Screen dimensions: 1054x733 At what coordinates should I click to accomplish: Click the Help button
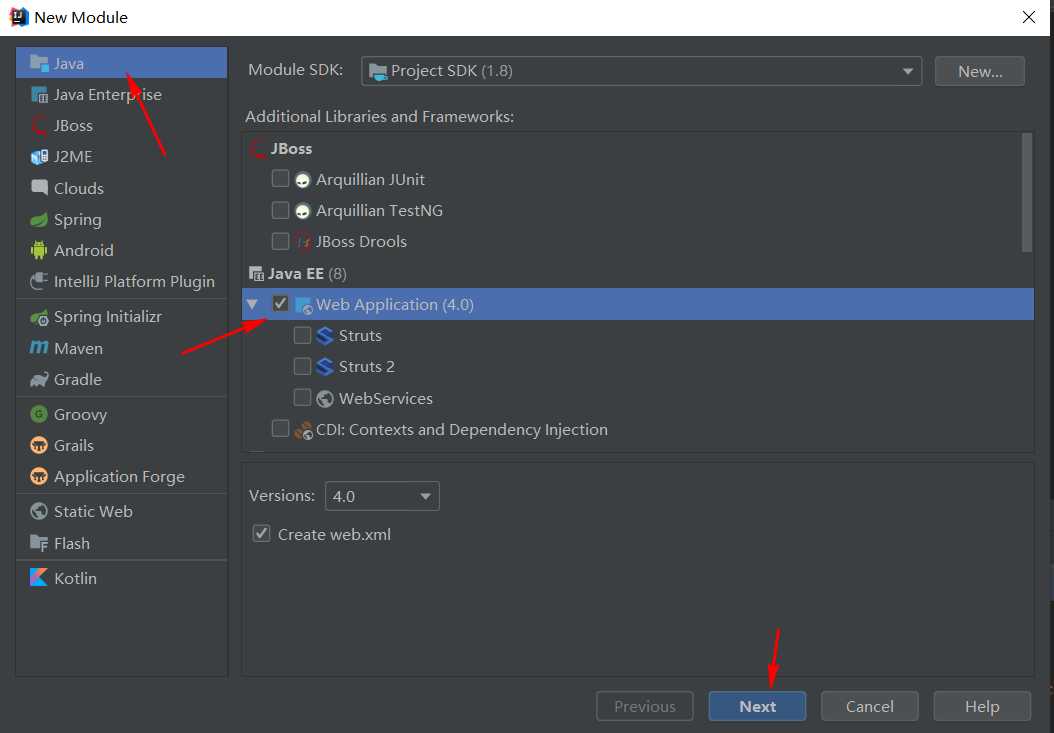(x=981, y=706)
